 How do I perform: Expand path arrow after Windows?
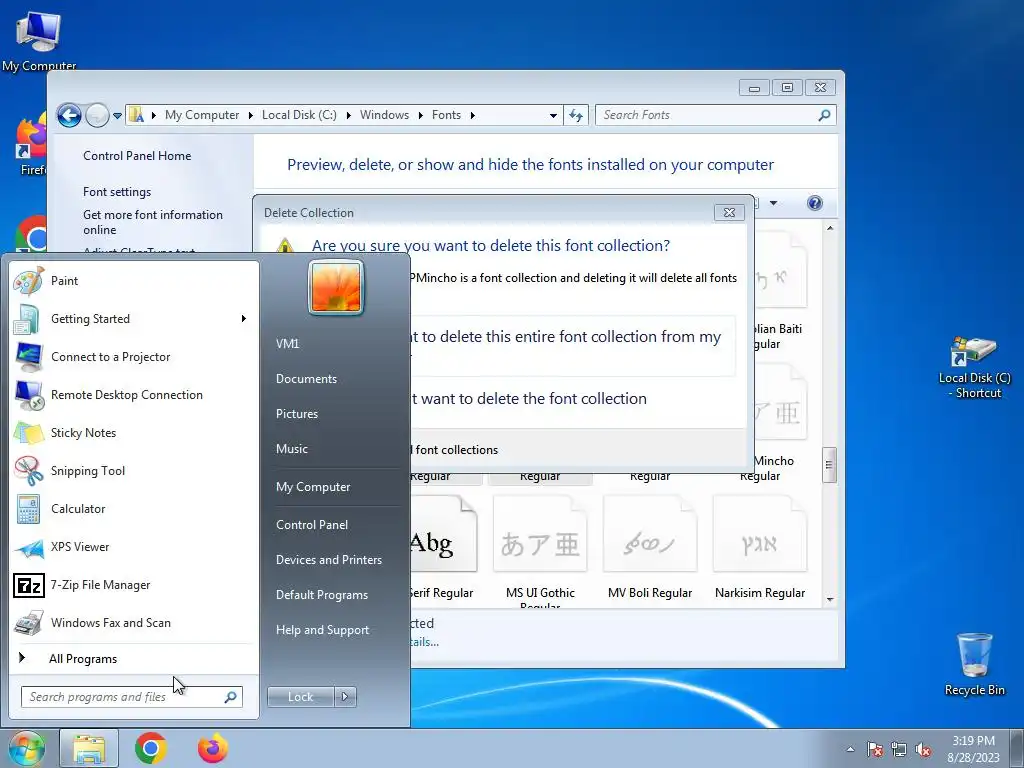(421, 115)
